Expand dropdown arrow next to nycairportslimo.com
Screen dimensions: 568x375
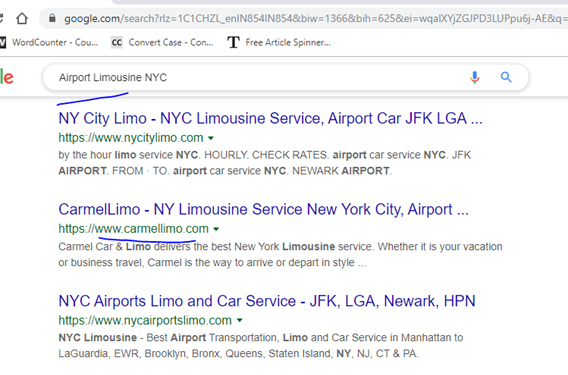click(x=239, y=320)
